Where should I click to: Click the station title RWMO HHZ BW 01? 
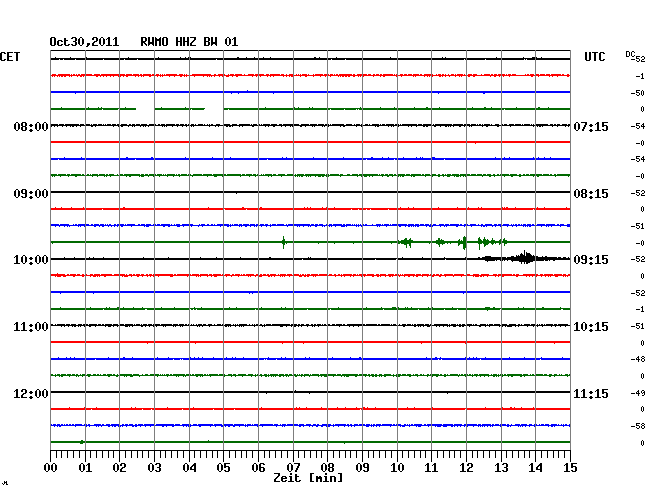189,42
